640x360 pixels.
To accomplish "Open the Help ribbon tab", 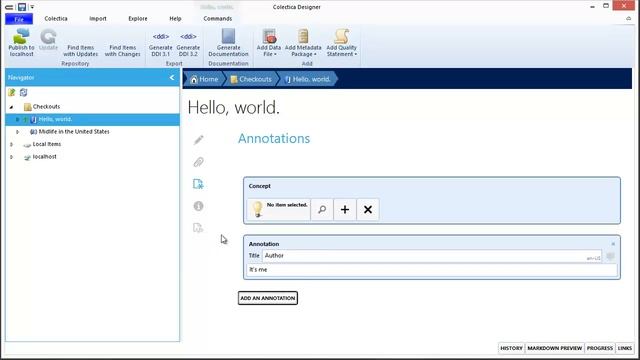I will 176,19.
